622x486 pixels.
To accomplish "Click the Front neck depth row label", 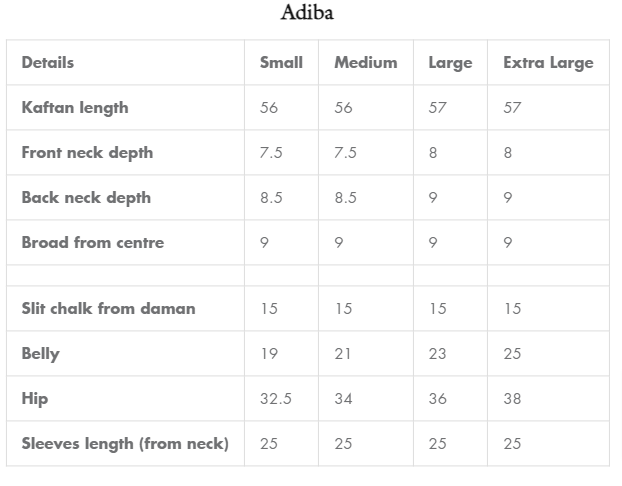I will click(87, 152).
